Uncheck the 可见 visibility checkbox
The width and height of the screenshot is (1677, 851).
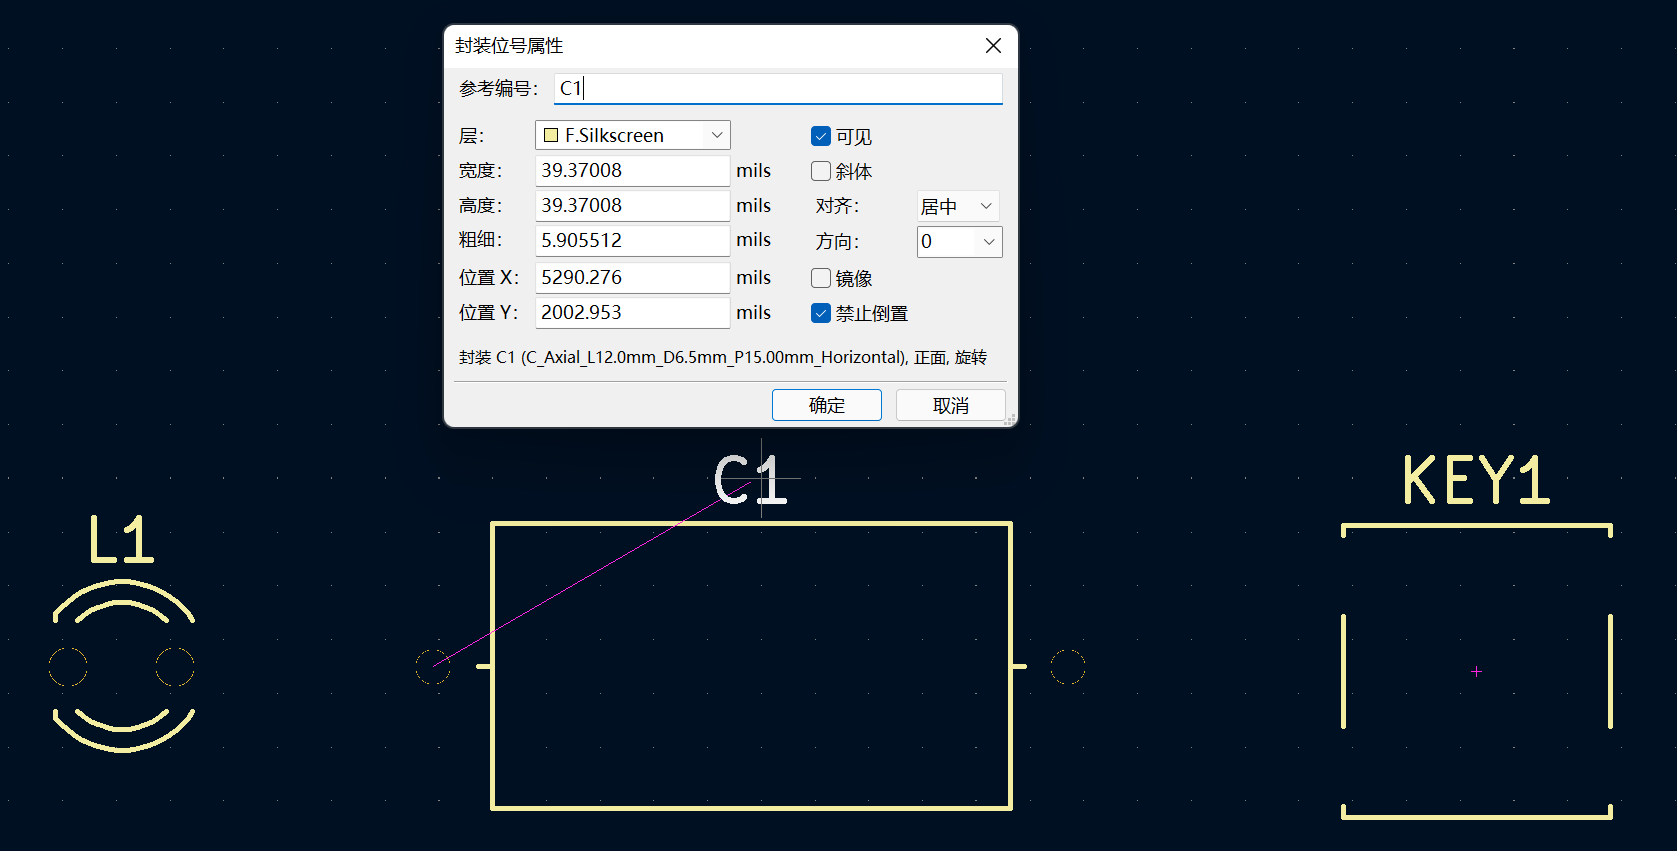pyautogui.click(x=821, y=136)
